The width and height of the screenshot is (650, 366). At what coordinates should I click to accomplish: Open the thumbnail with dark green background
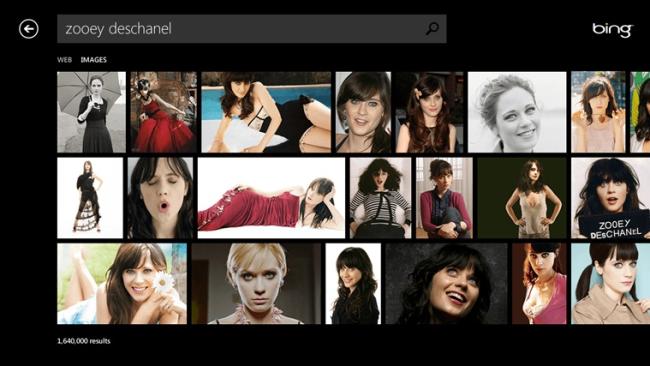522,198
